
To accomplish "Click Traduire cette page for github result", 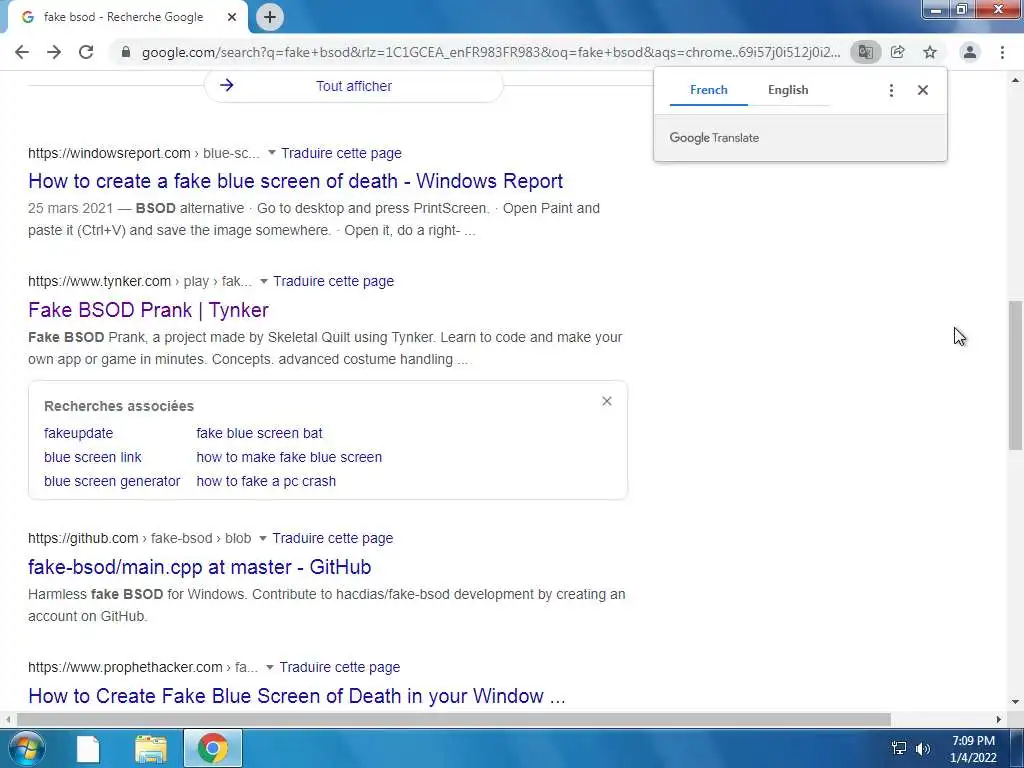I will (x=332, y=538).
